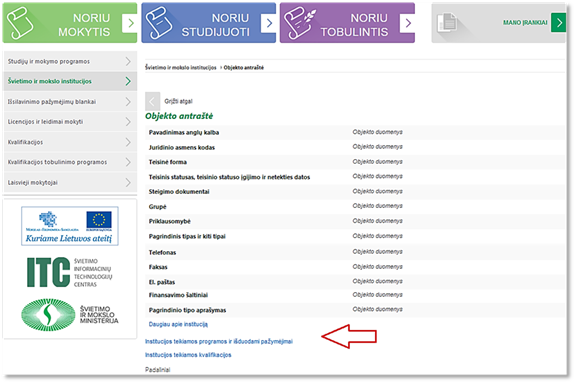Expand chevron of Kvalifikacijos tobulinimo programos

point(128,162)
